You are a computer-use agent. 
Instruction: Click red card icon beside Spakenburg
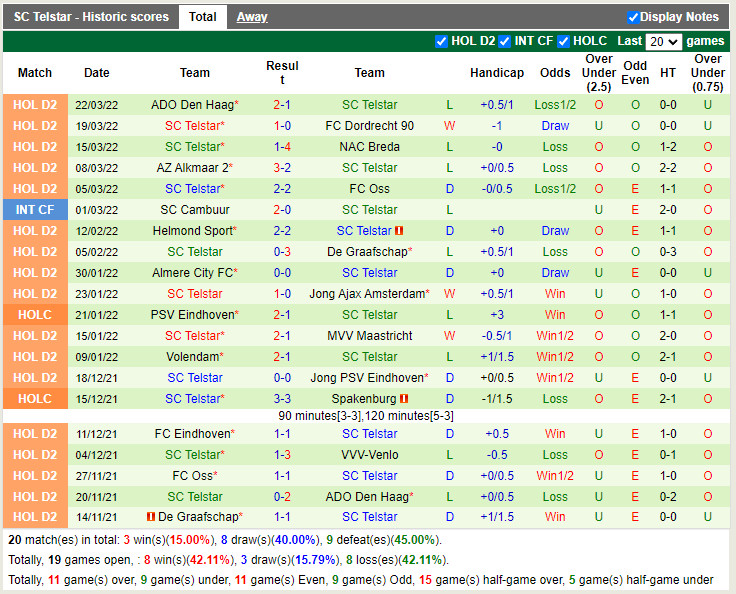tap(404, 399)
